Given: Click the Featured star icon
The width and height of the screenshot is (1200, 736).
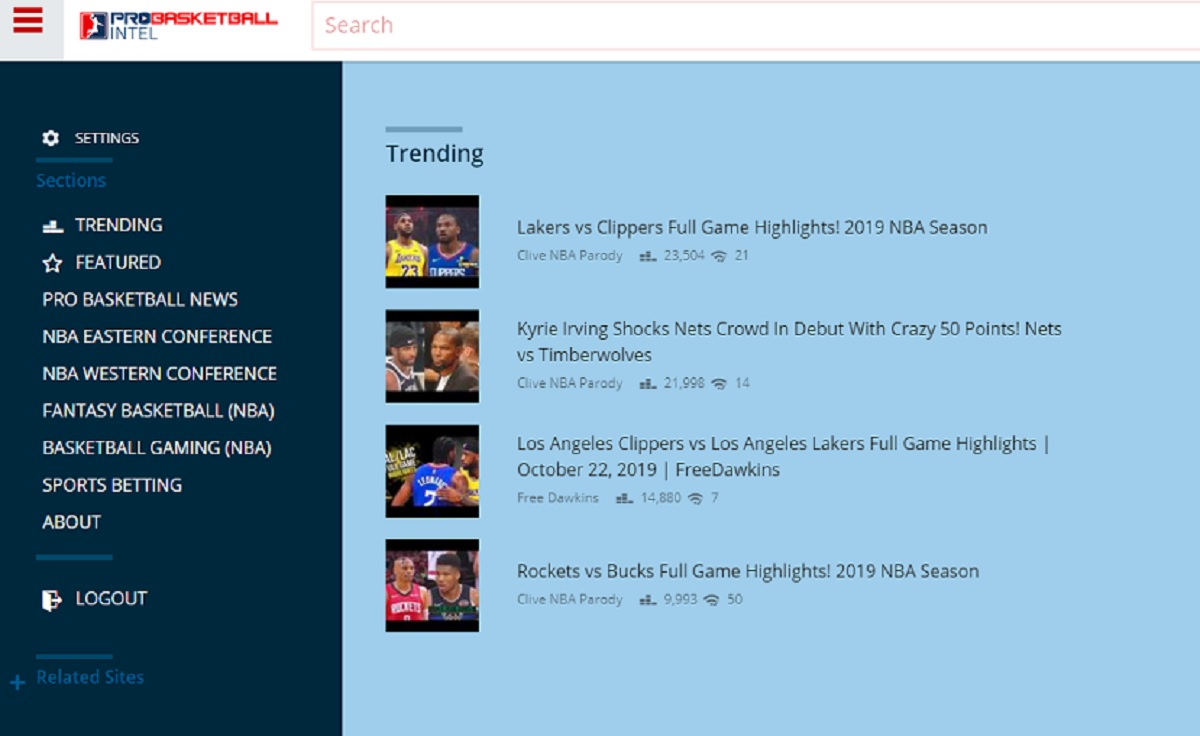Looking at the screenshot, I should coord(53,263).
